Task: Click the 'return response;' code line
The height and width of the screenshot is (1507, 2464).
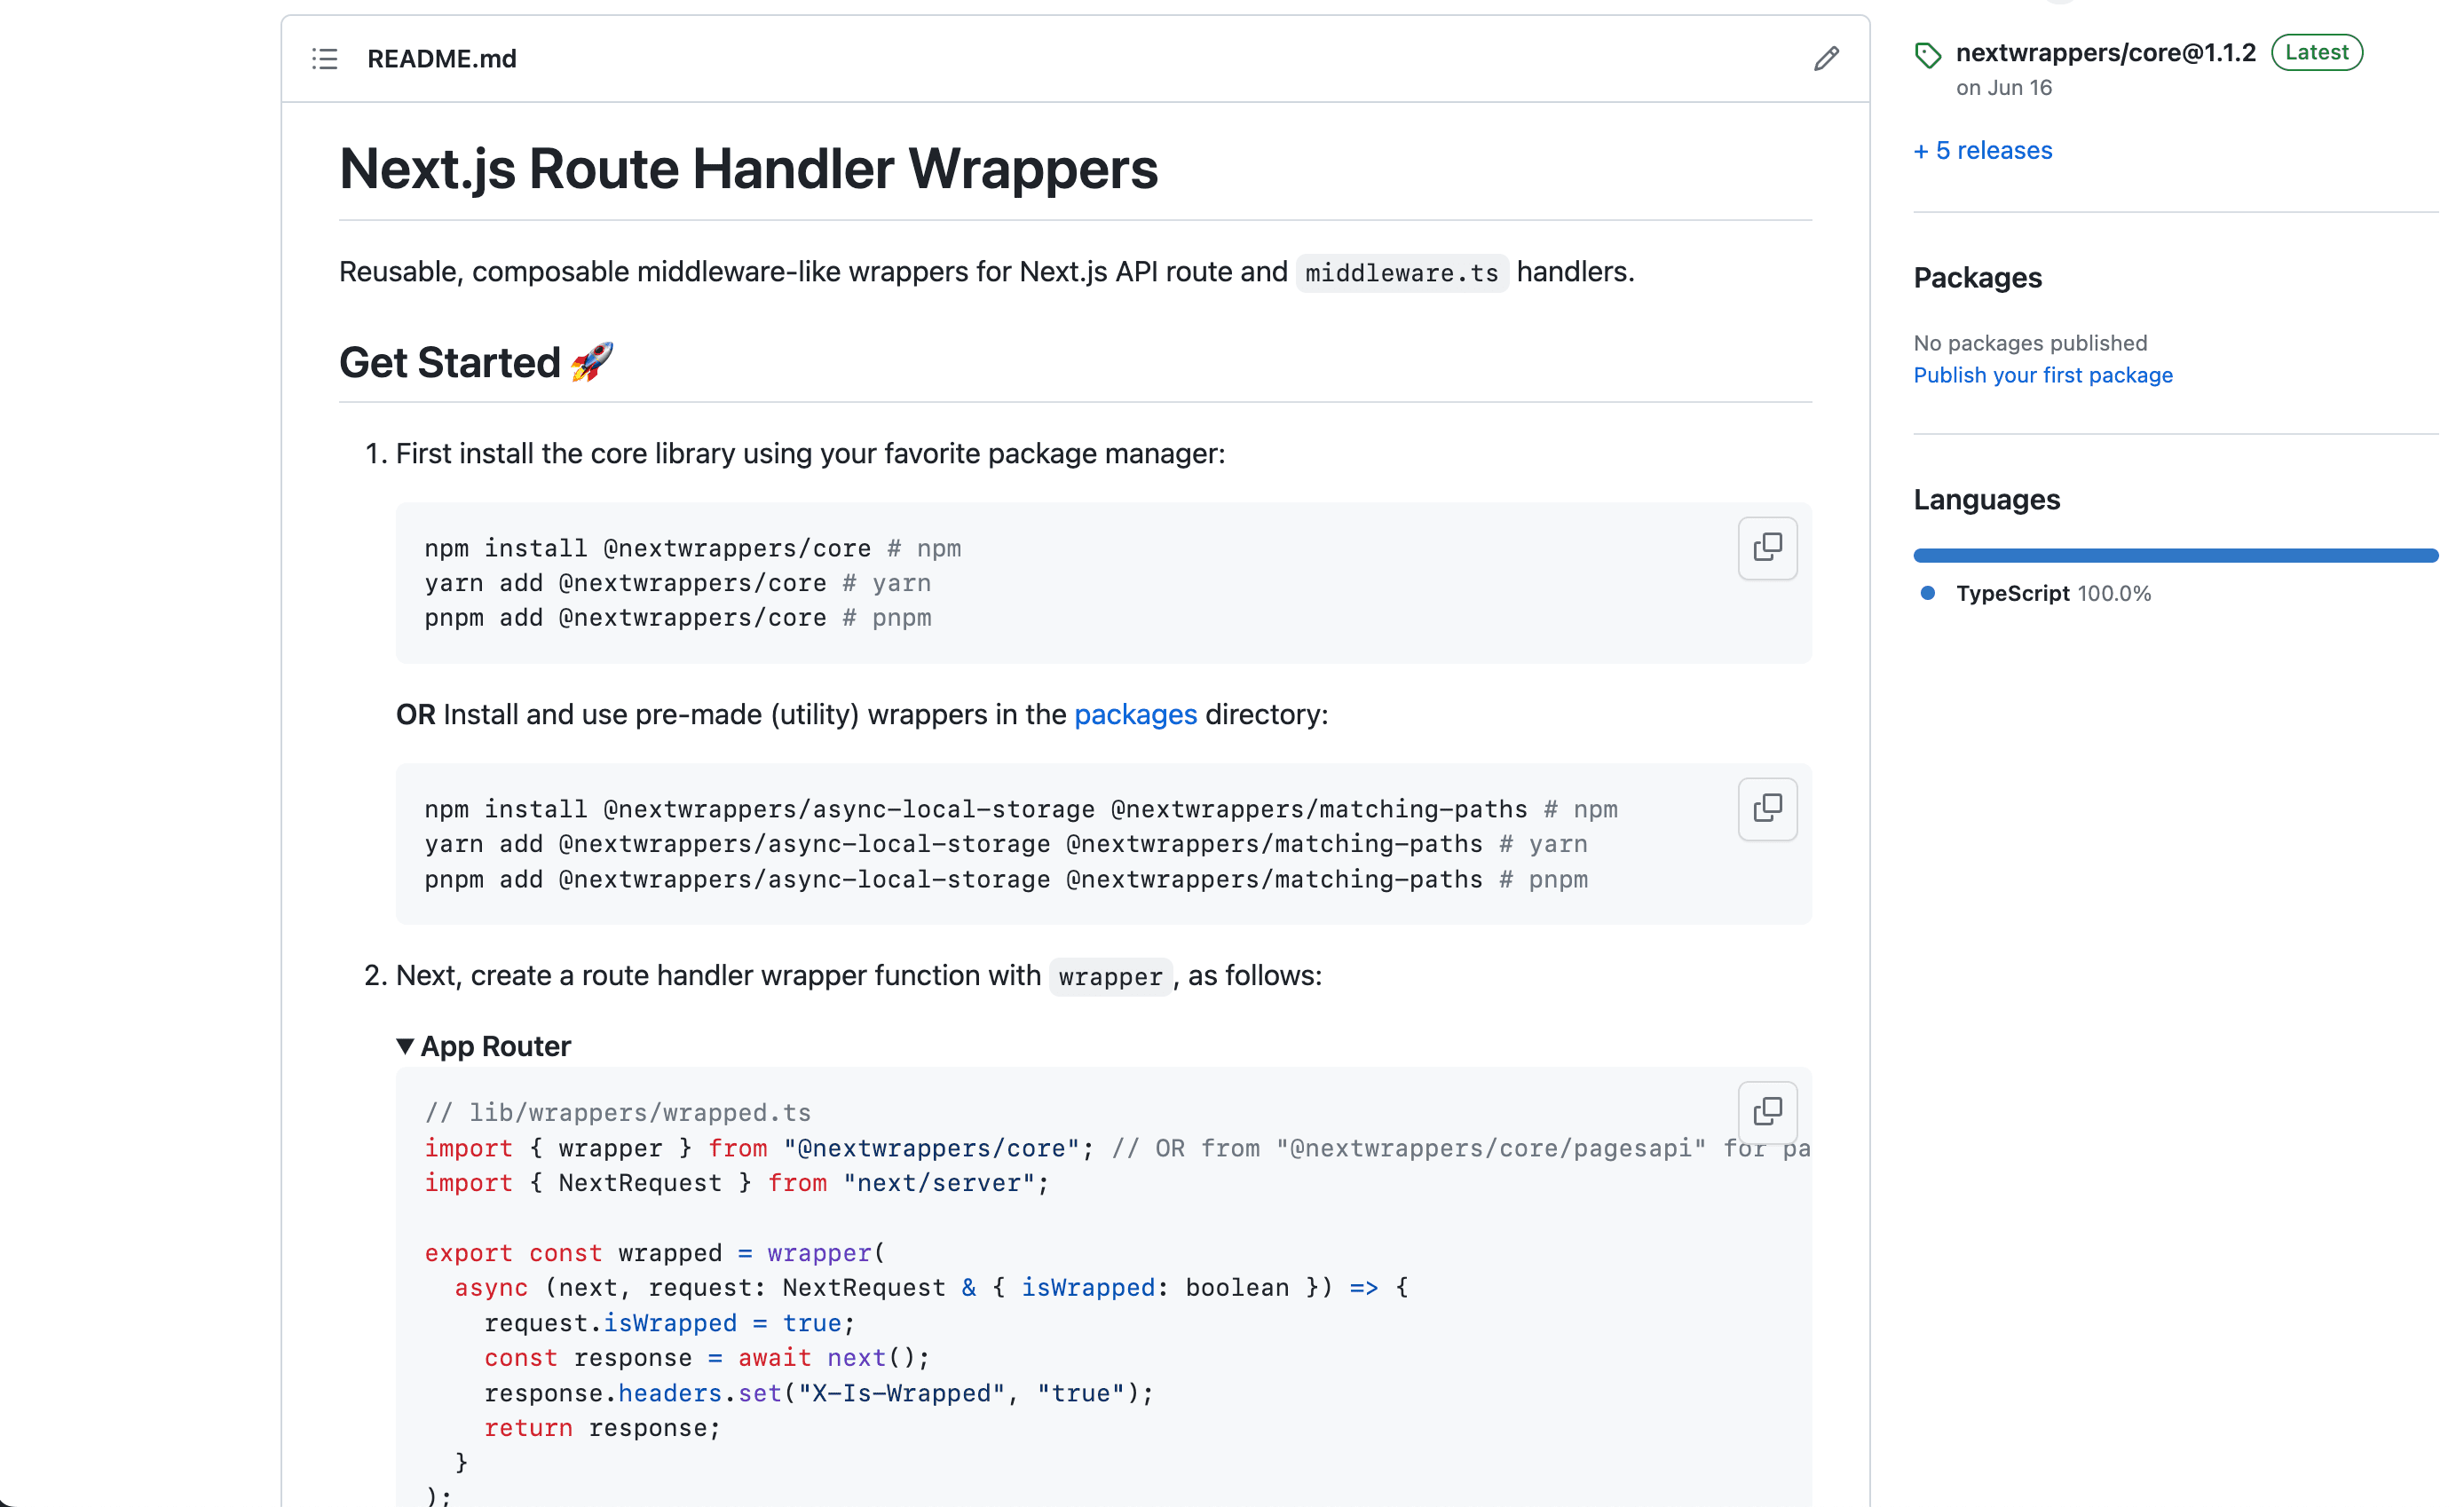Action: 602,1428
